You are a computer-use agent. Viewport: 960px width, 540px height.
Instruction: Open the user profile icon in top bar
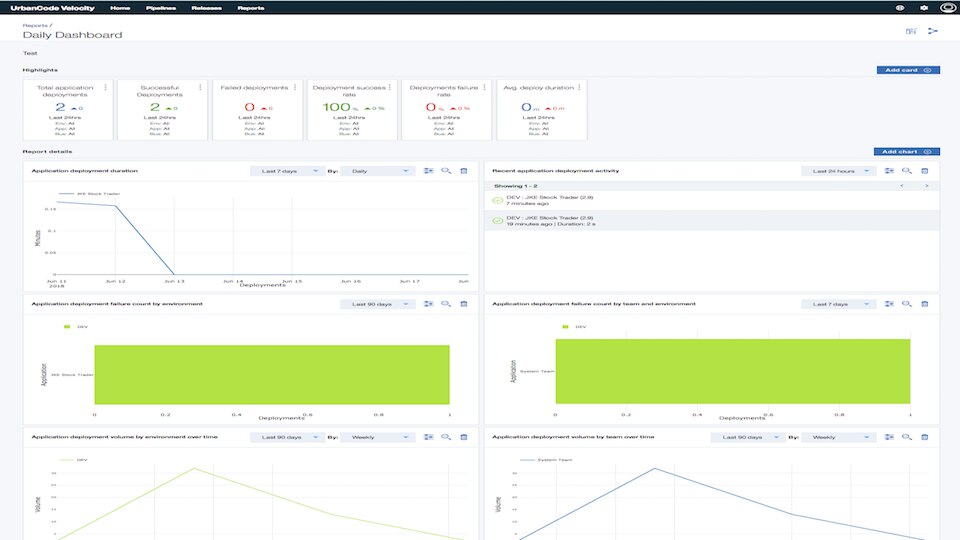pos(948,8)
